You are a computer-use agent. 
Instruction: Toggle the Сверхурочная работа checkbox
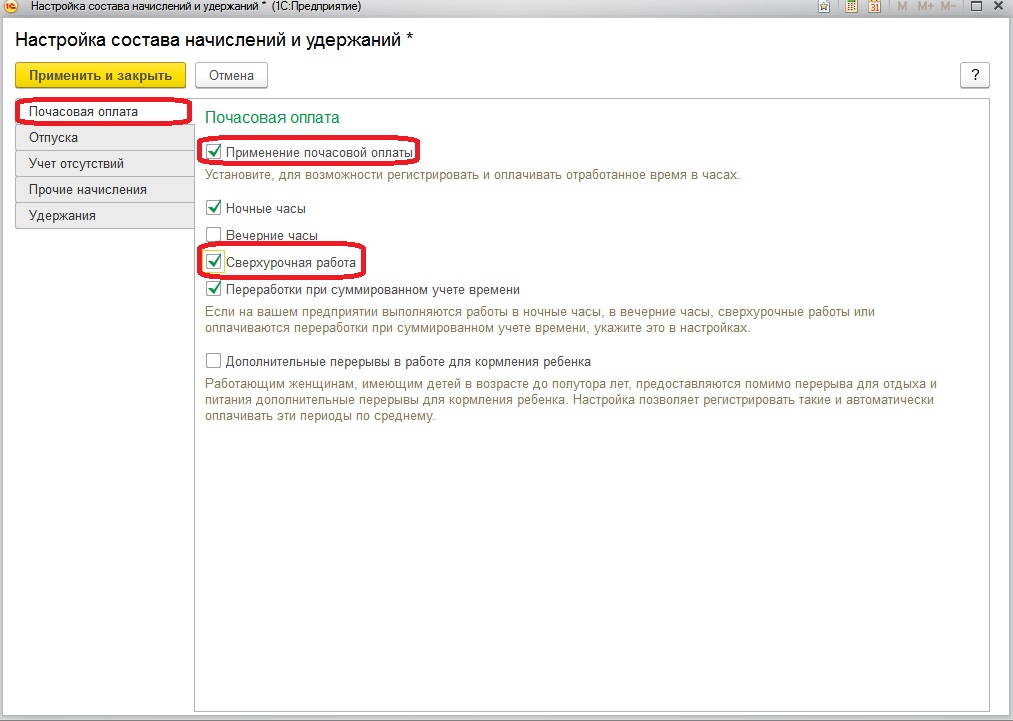point(213,262)
